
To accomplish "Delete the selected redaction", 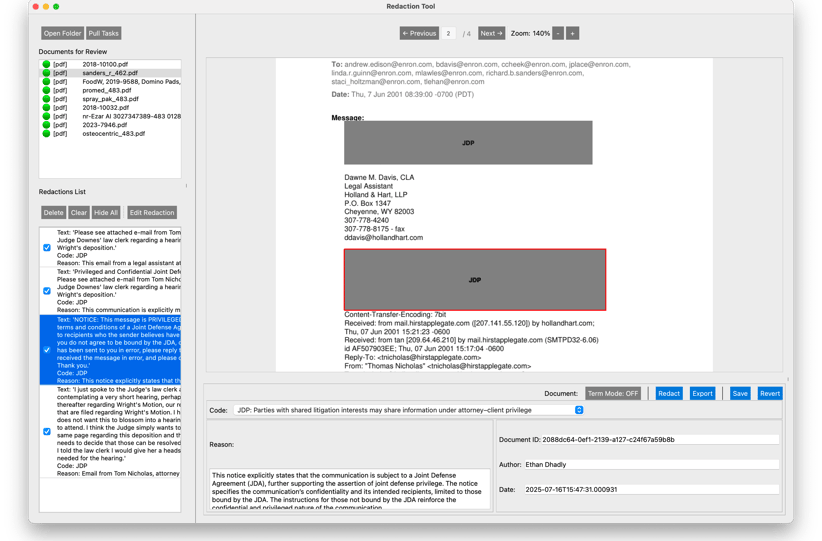I will [x=53, y=212].
